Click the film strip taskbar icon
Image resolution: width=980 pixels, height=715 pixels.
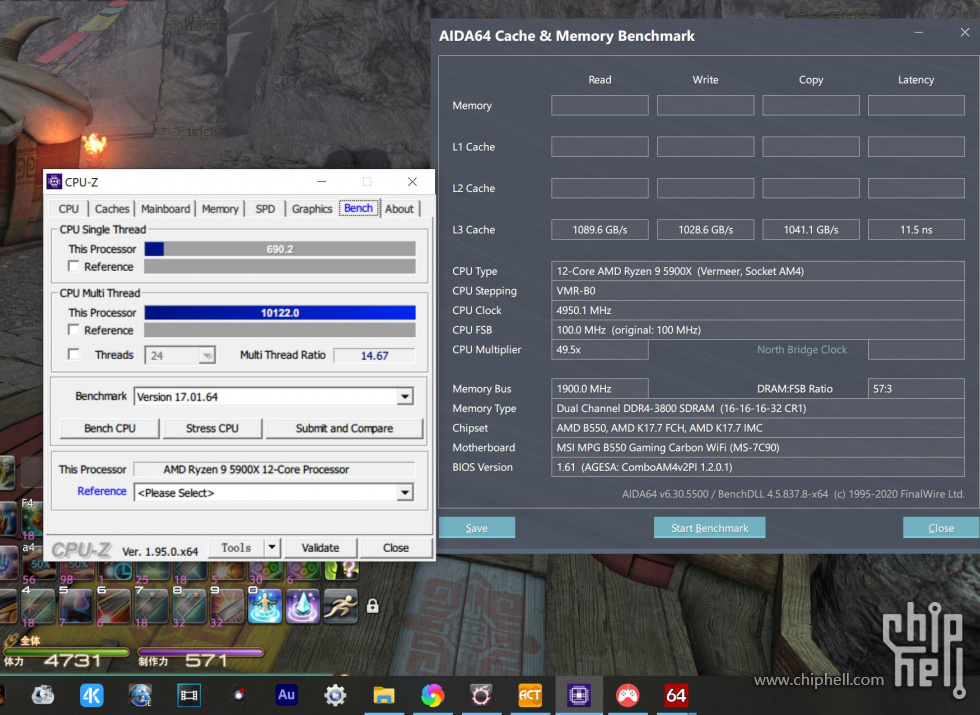click(x=189, y=695)
